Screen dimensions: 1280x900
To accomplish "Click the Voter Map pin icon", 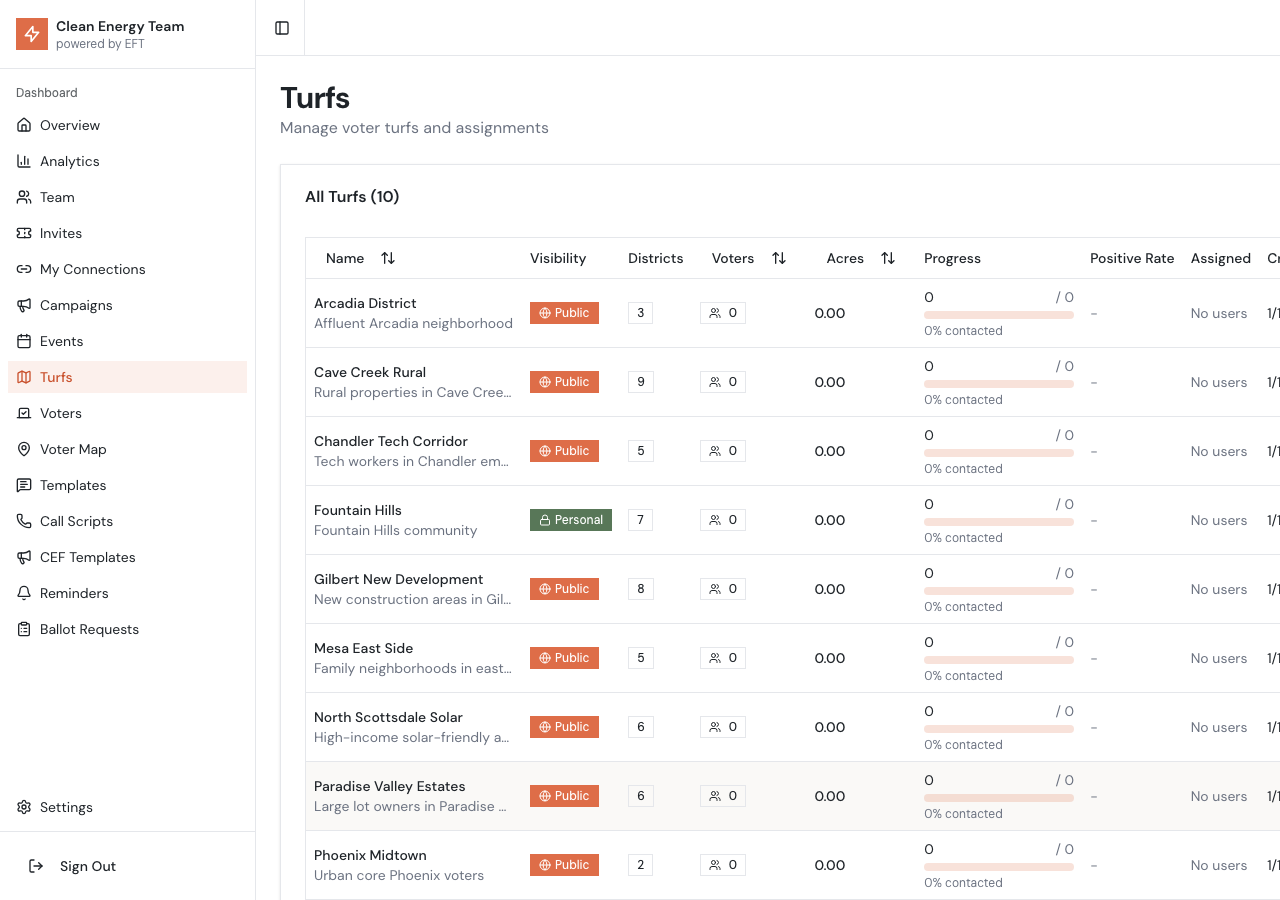I will tap(24, 449).
